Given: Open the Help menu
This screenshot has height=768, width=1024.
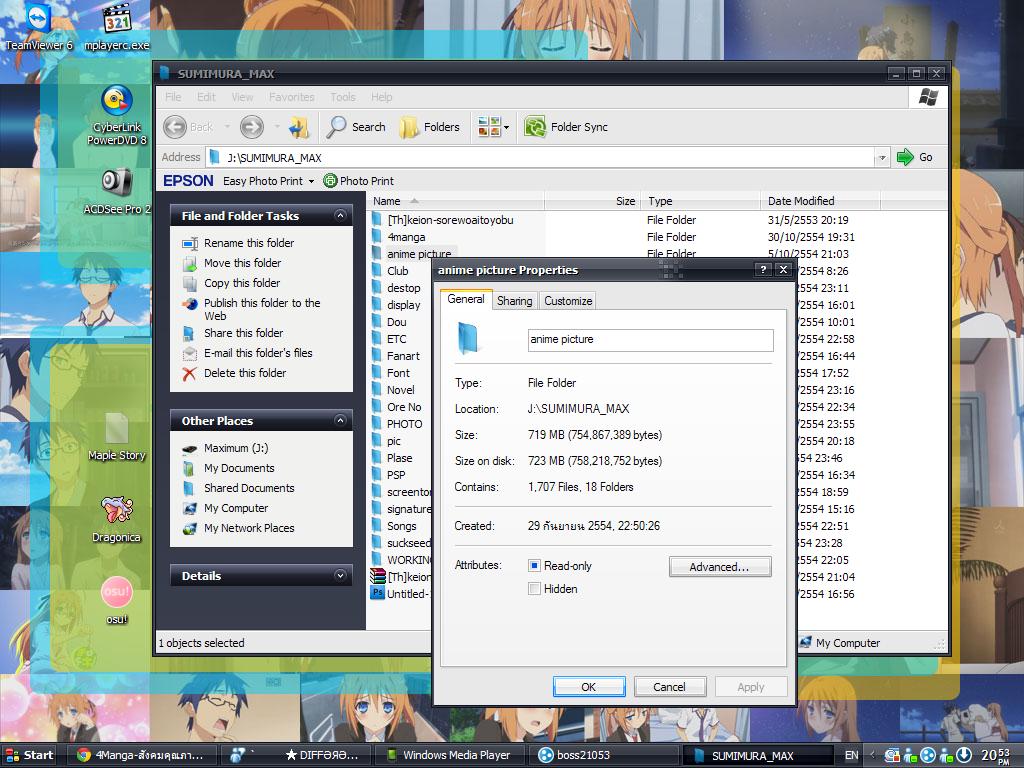Looking at the screenshot, I should 382,97.
